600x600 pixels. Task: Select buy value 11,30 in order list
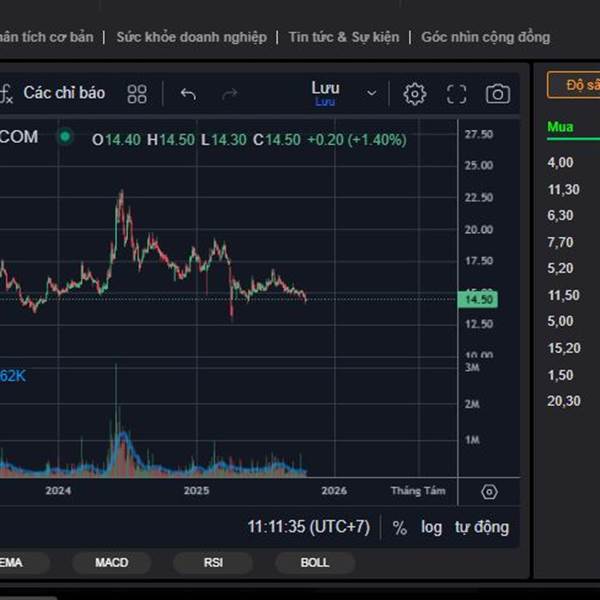[563, 189]
